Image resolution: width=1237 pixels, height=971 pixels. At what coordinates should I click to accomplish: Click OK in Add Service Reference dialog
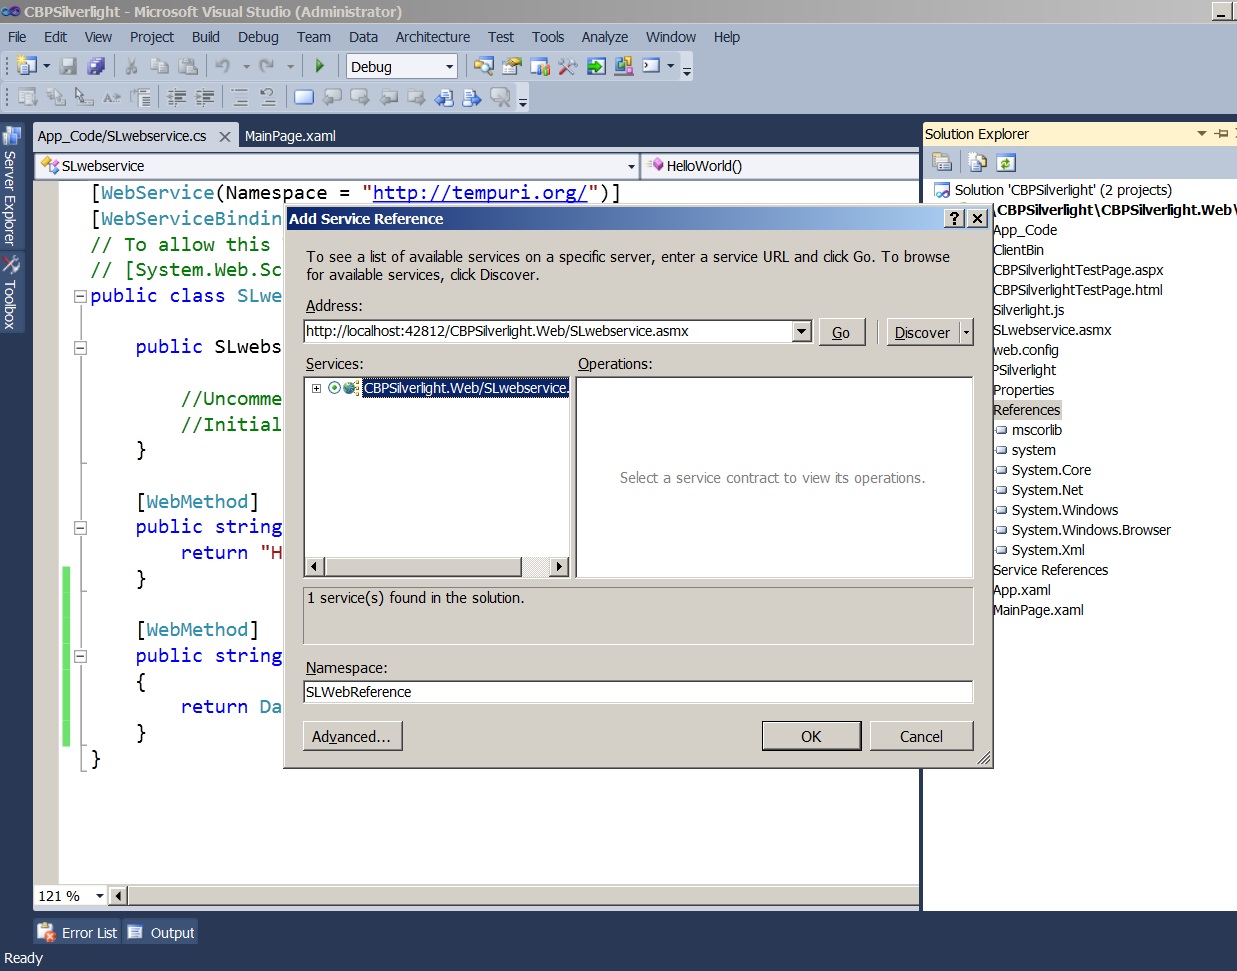click(x=811, y=736)
